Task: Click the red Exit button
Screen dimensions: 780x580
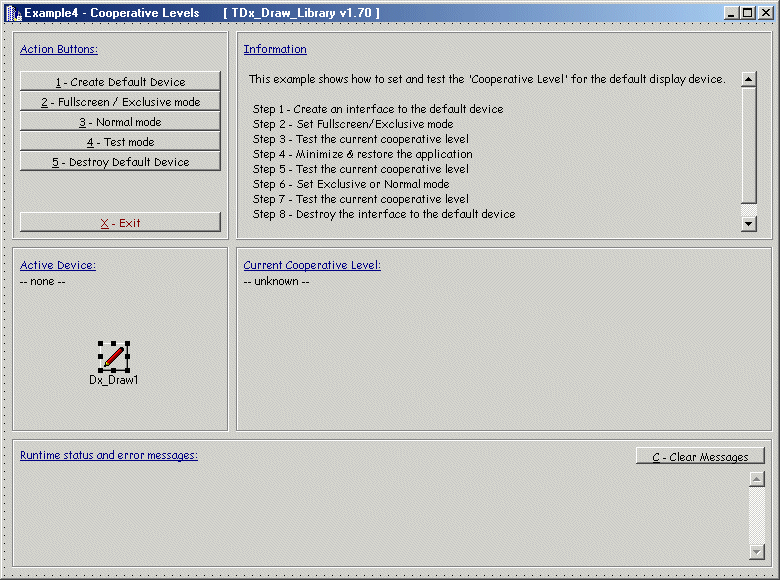Action: 120,223
